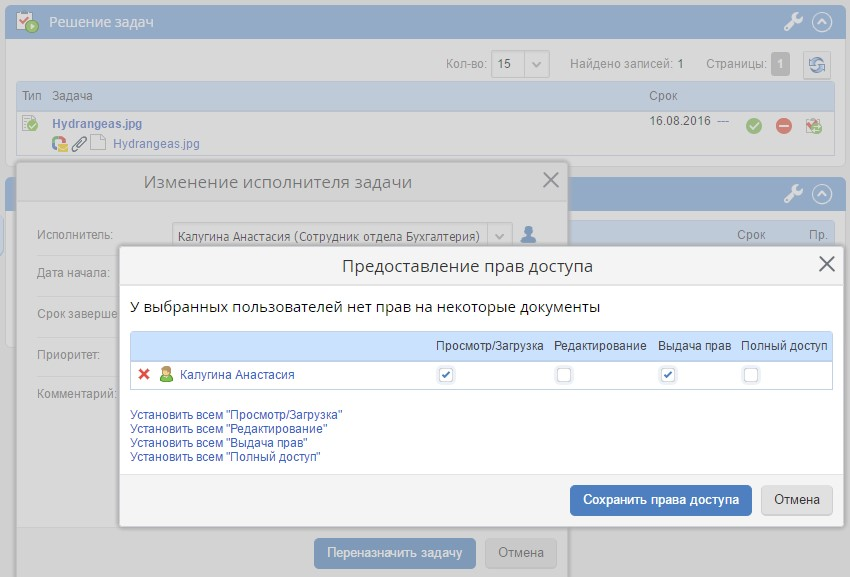Open the Кол-во records count dropdown

tap(537, 64)
